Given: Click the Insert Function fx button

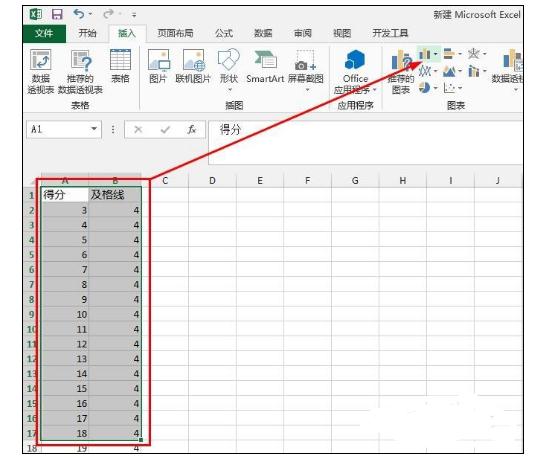Looking at the screenshot, I should (x=192, y=130).
